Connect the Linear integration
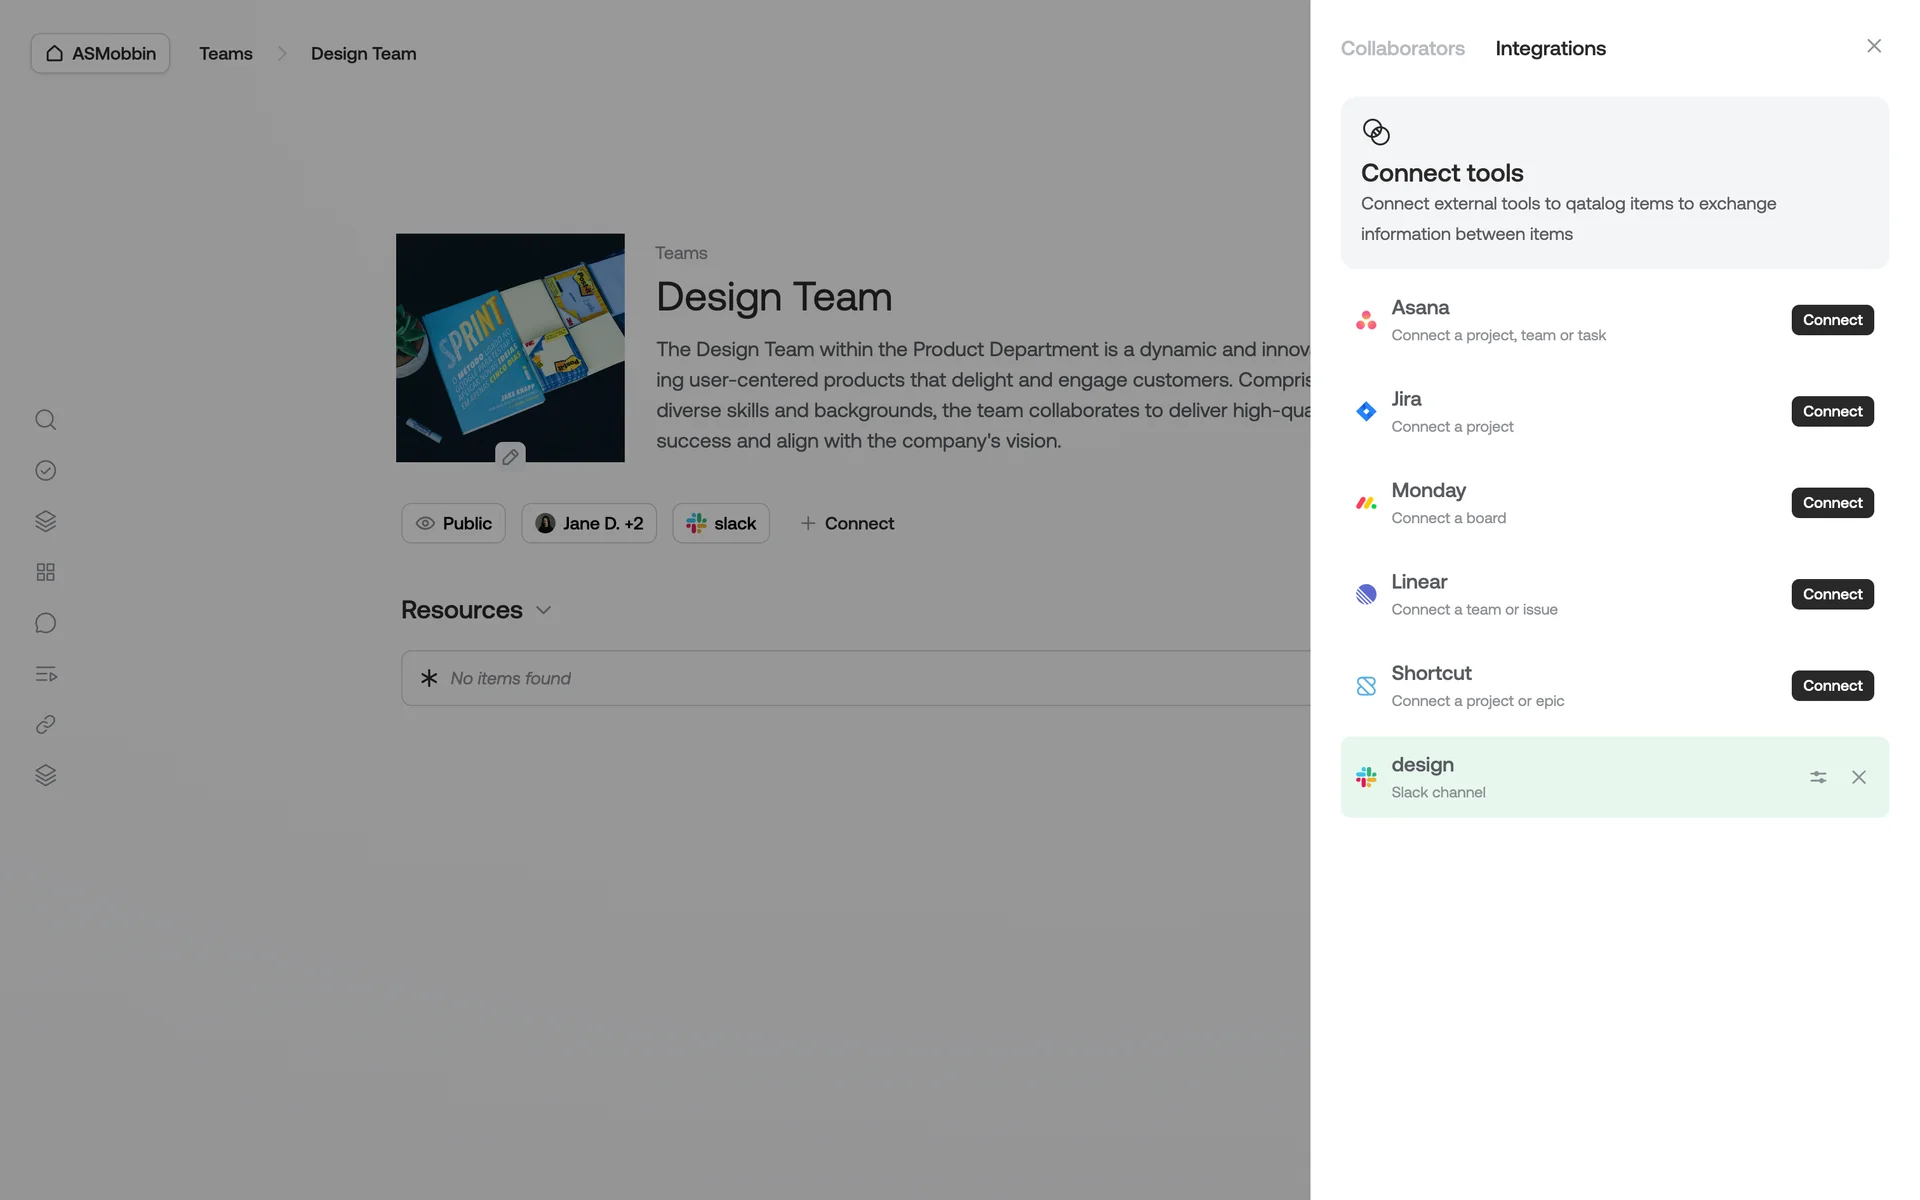 (1832, 594)
